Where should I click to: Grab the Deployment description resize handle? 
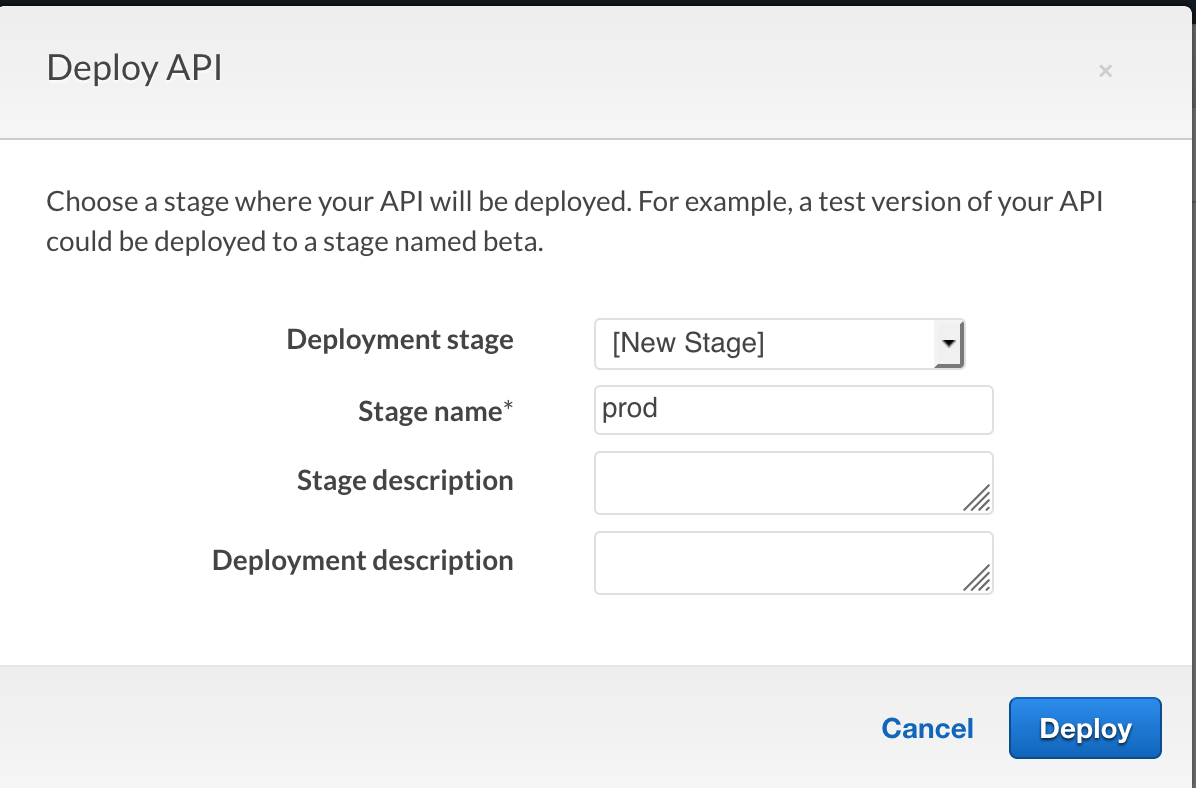pos(977,578)
